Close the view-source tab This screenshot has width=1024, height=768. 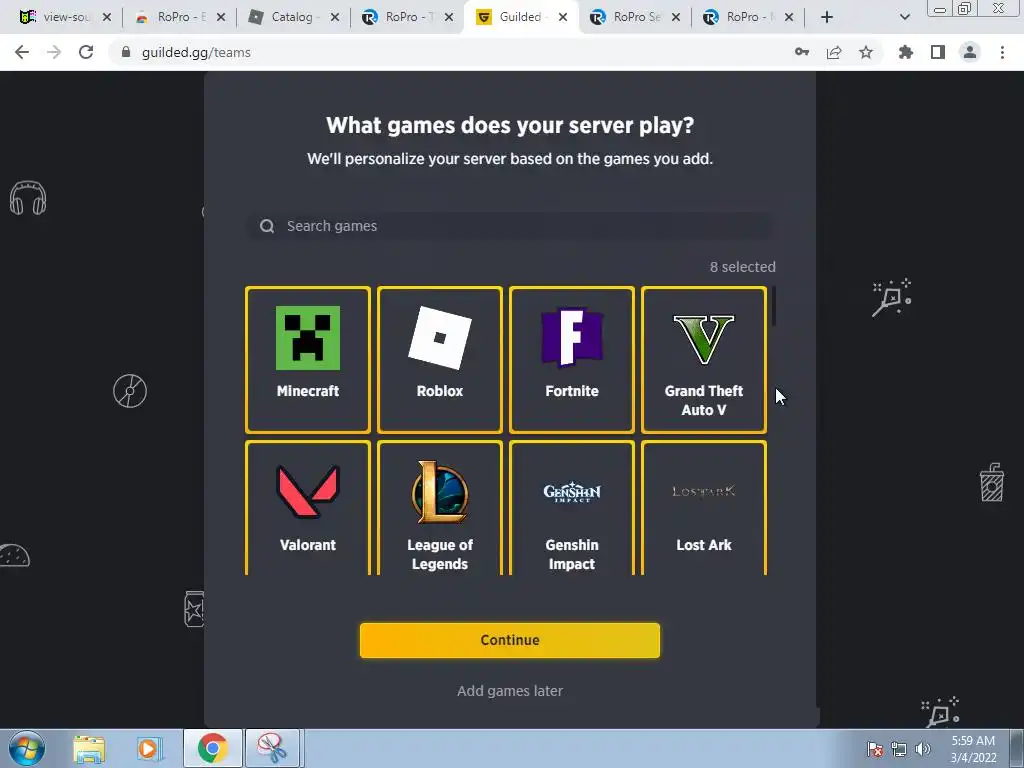tap(107, 18)
